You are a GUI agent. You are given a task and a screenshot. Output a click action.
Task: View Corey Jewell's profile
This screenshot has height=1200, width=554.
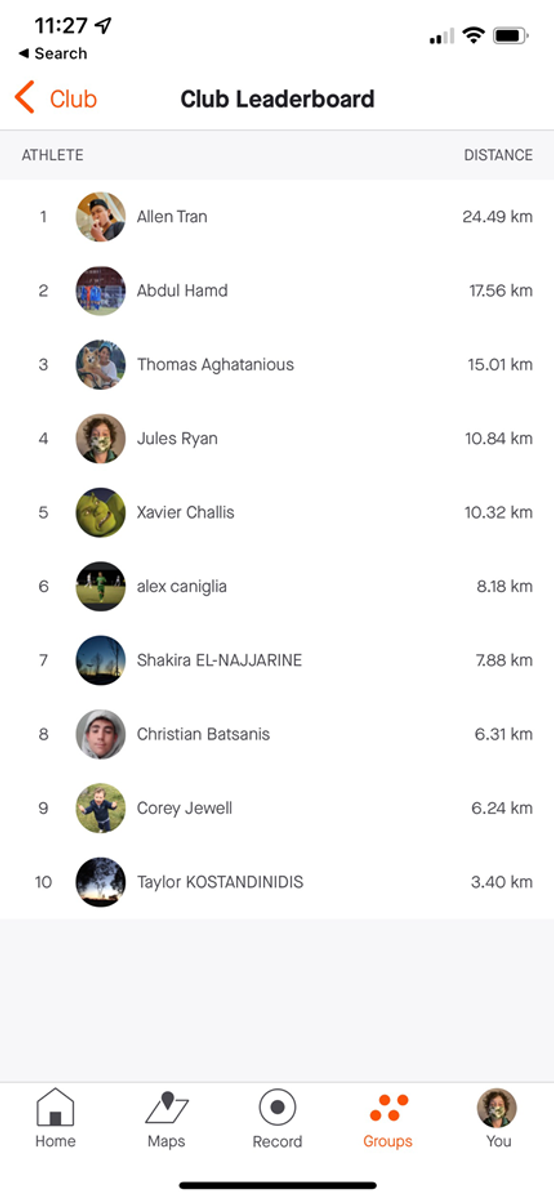click(277, 809)
